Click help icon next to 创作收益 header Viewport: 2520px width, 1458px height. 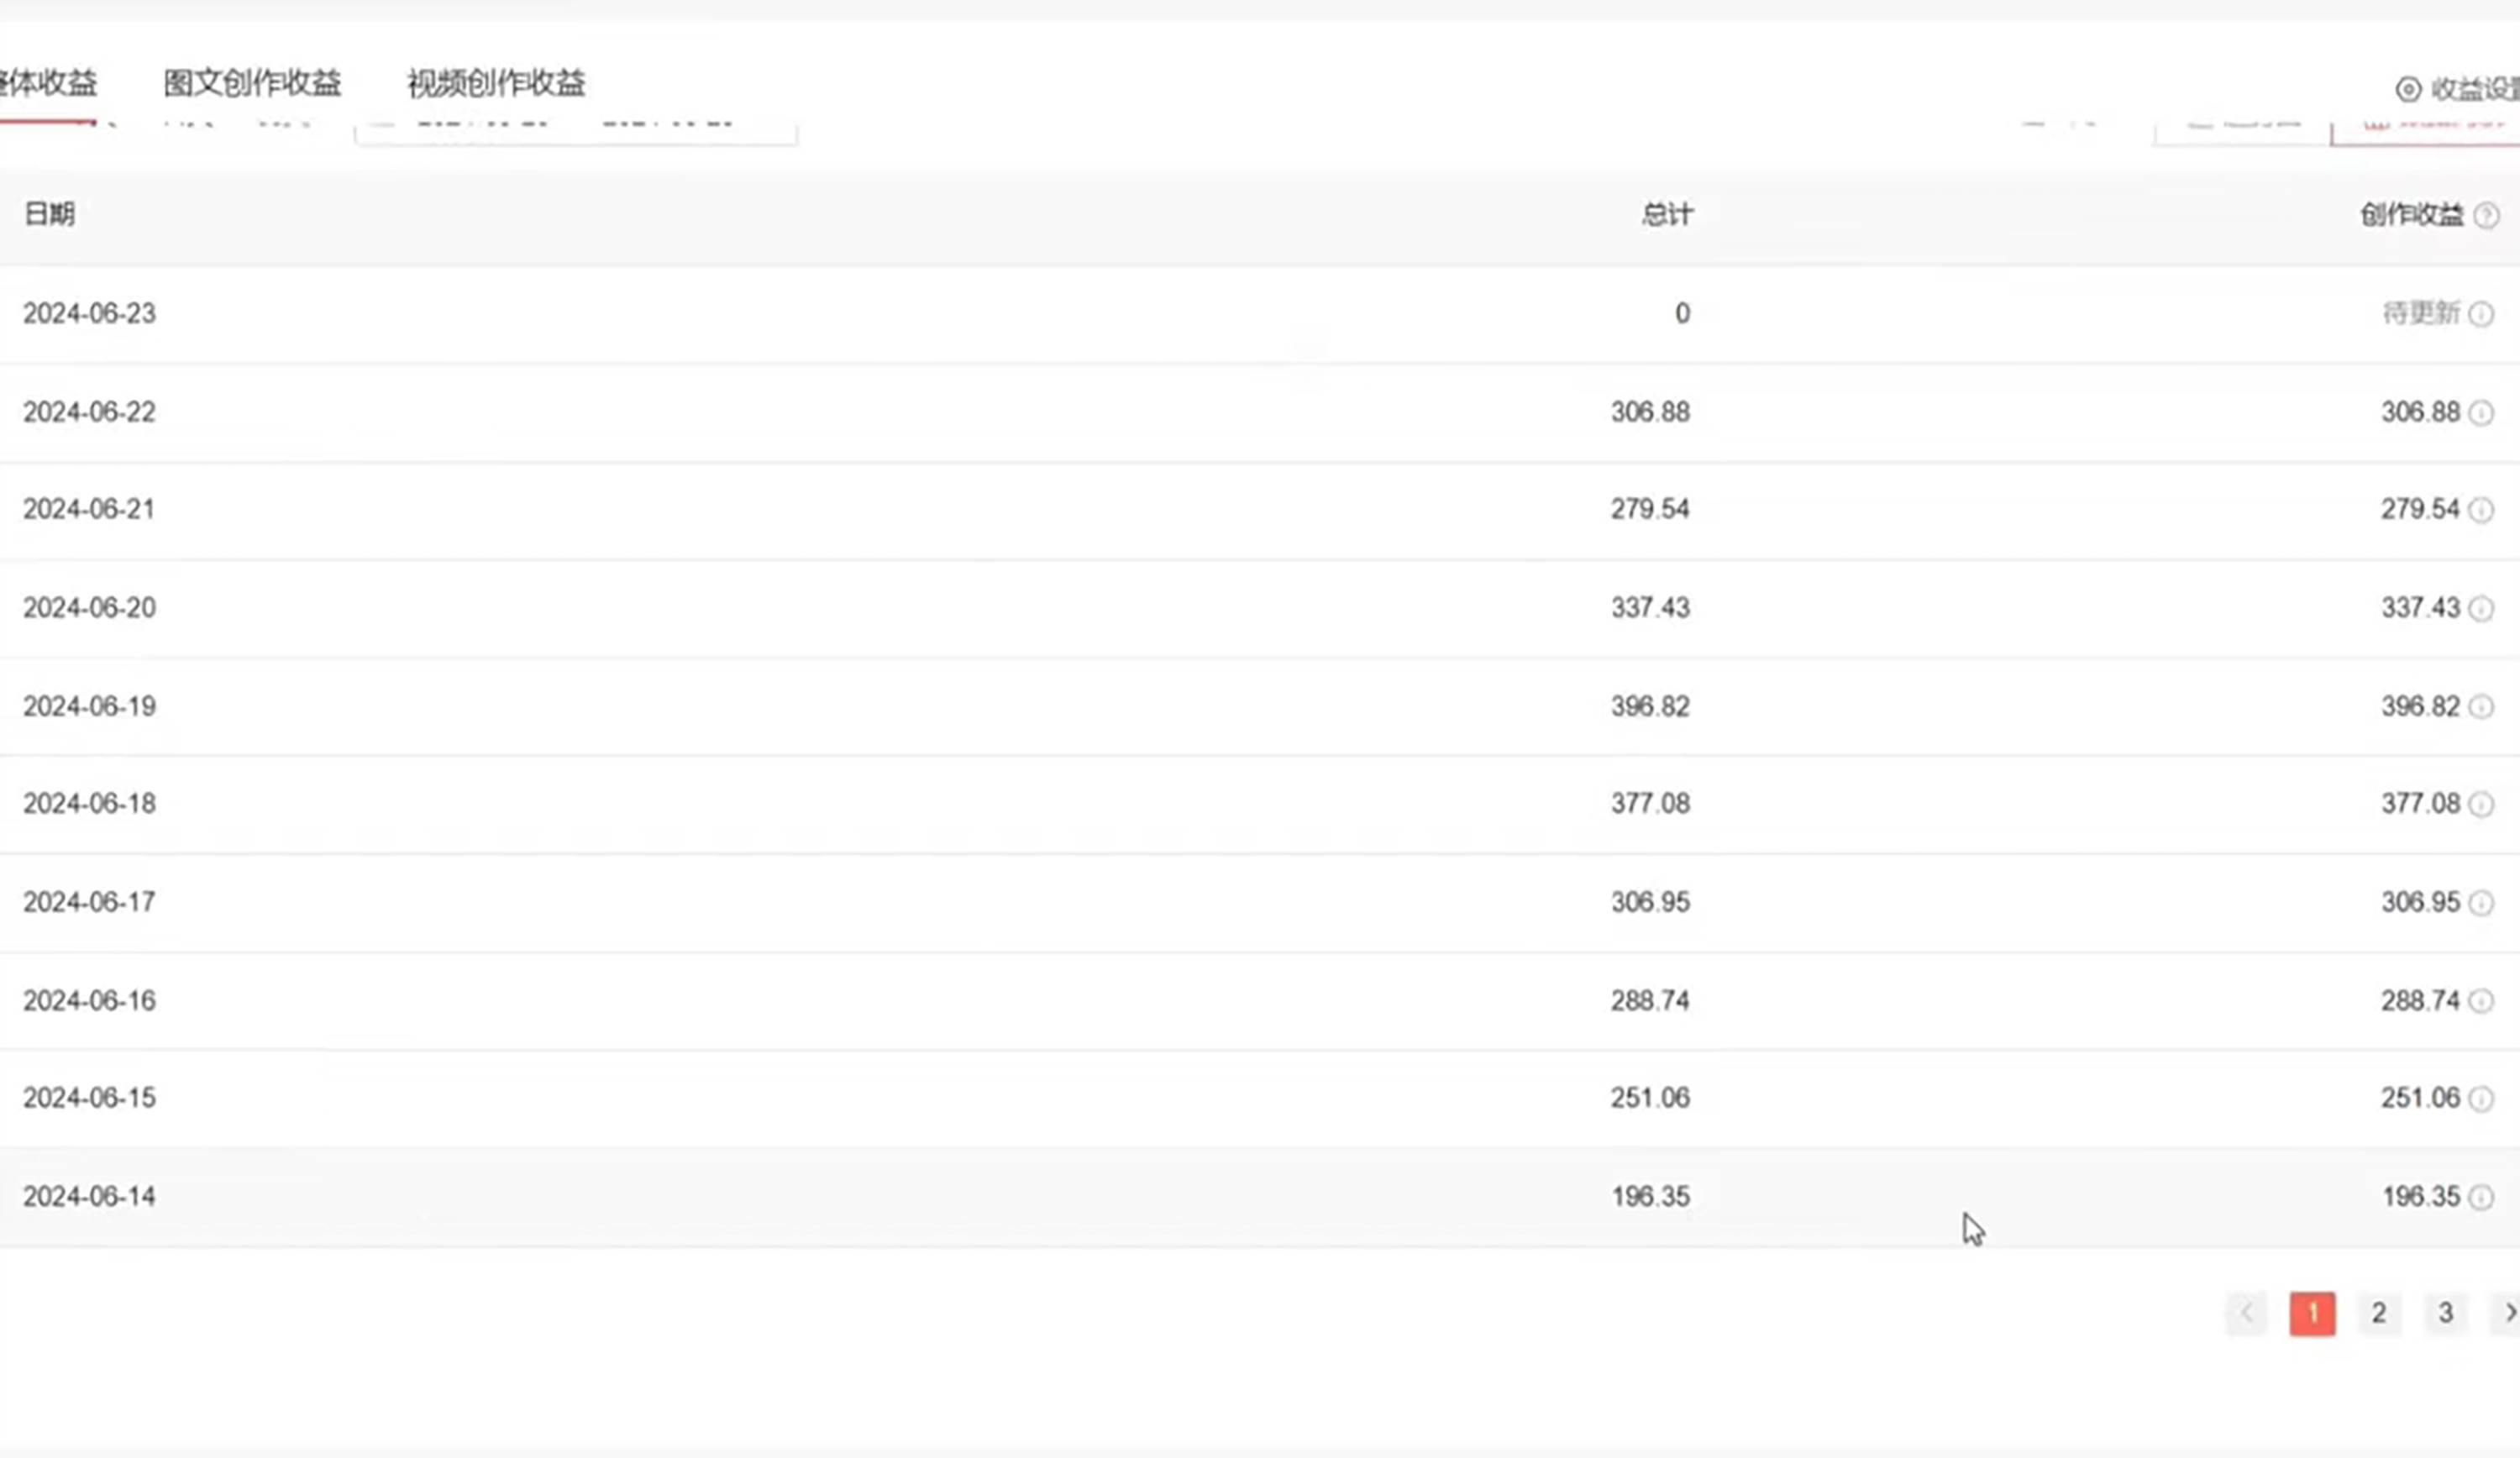point(2486,215)
